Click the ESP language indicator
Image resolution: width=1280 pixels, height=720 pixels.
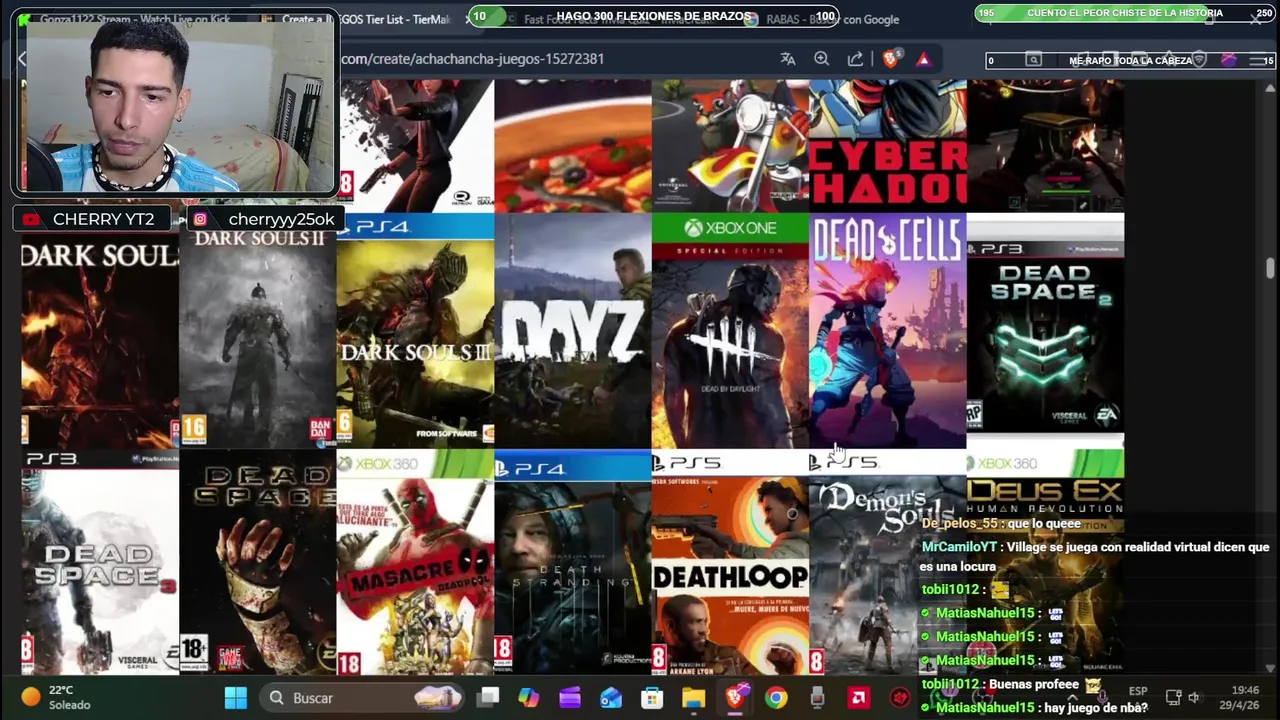[1138, 691]
